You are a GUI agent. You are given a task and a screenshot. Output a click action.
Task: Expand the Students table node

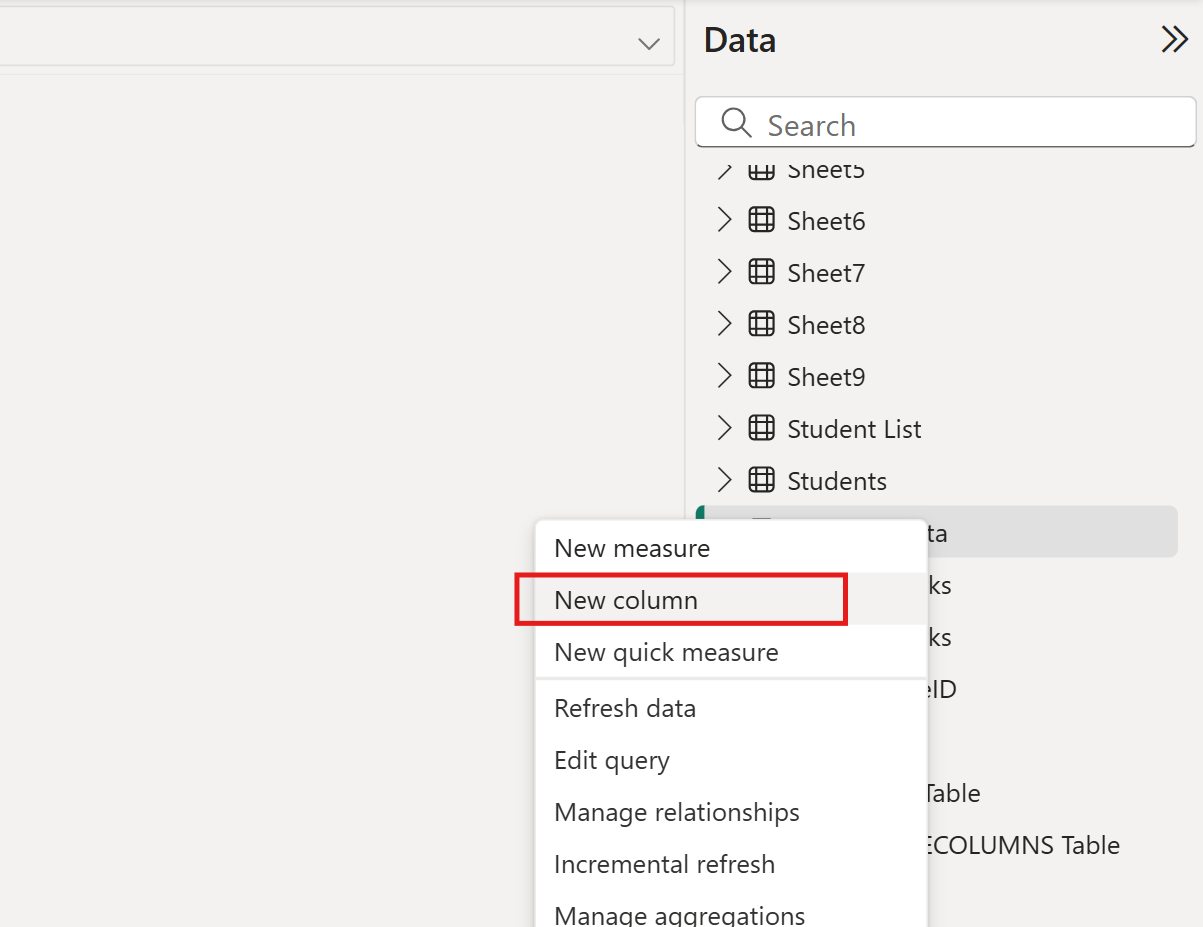tap(724, 480)
